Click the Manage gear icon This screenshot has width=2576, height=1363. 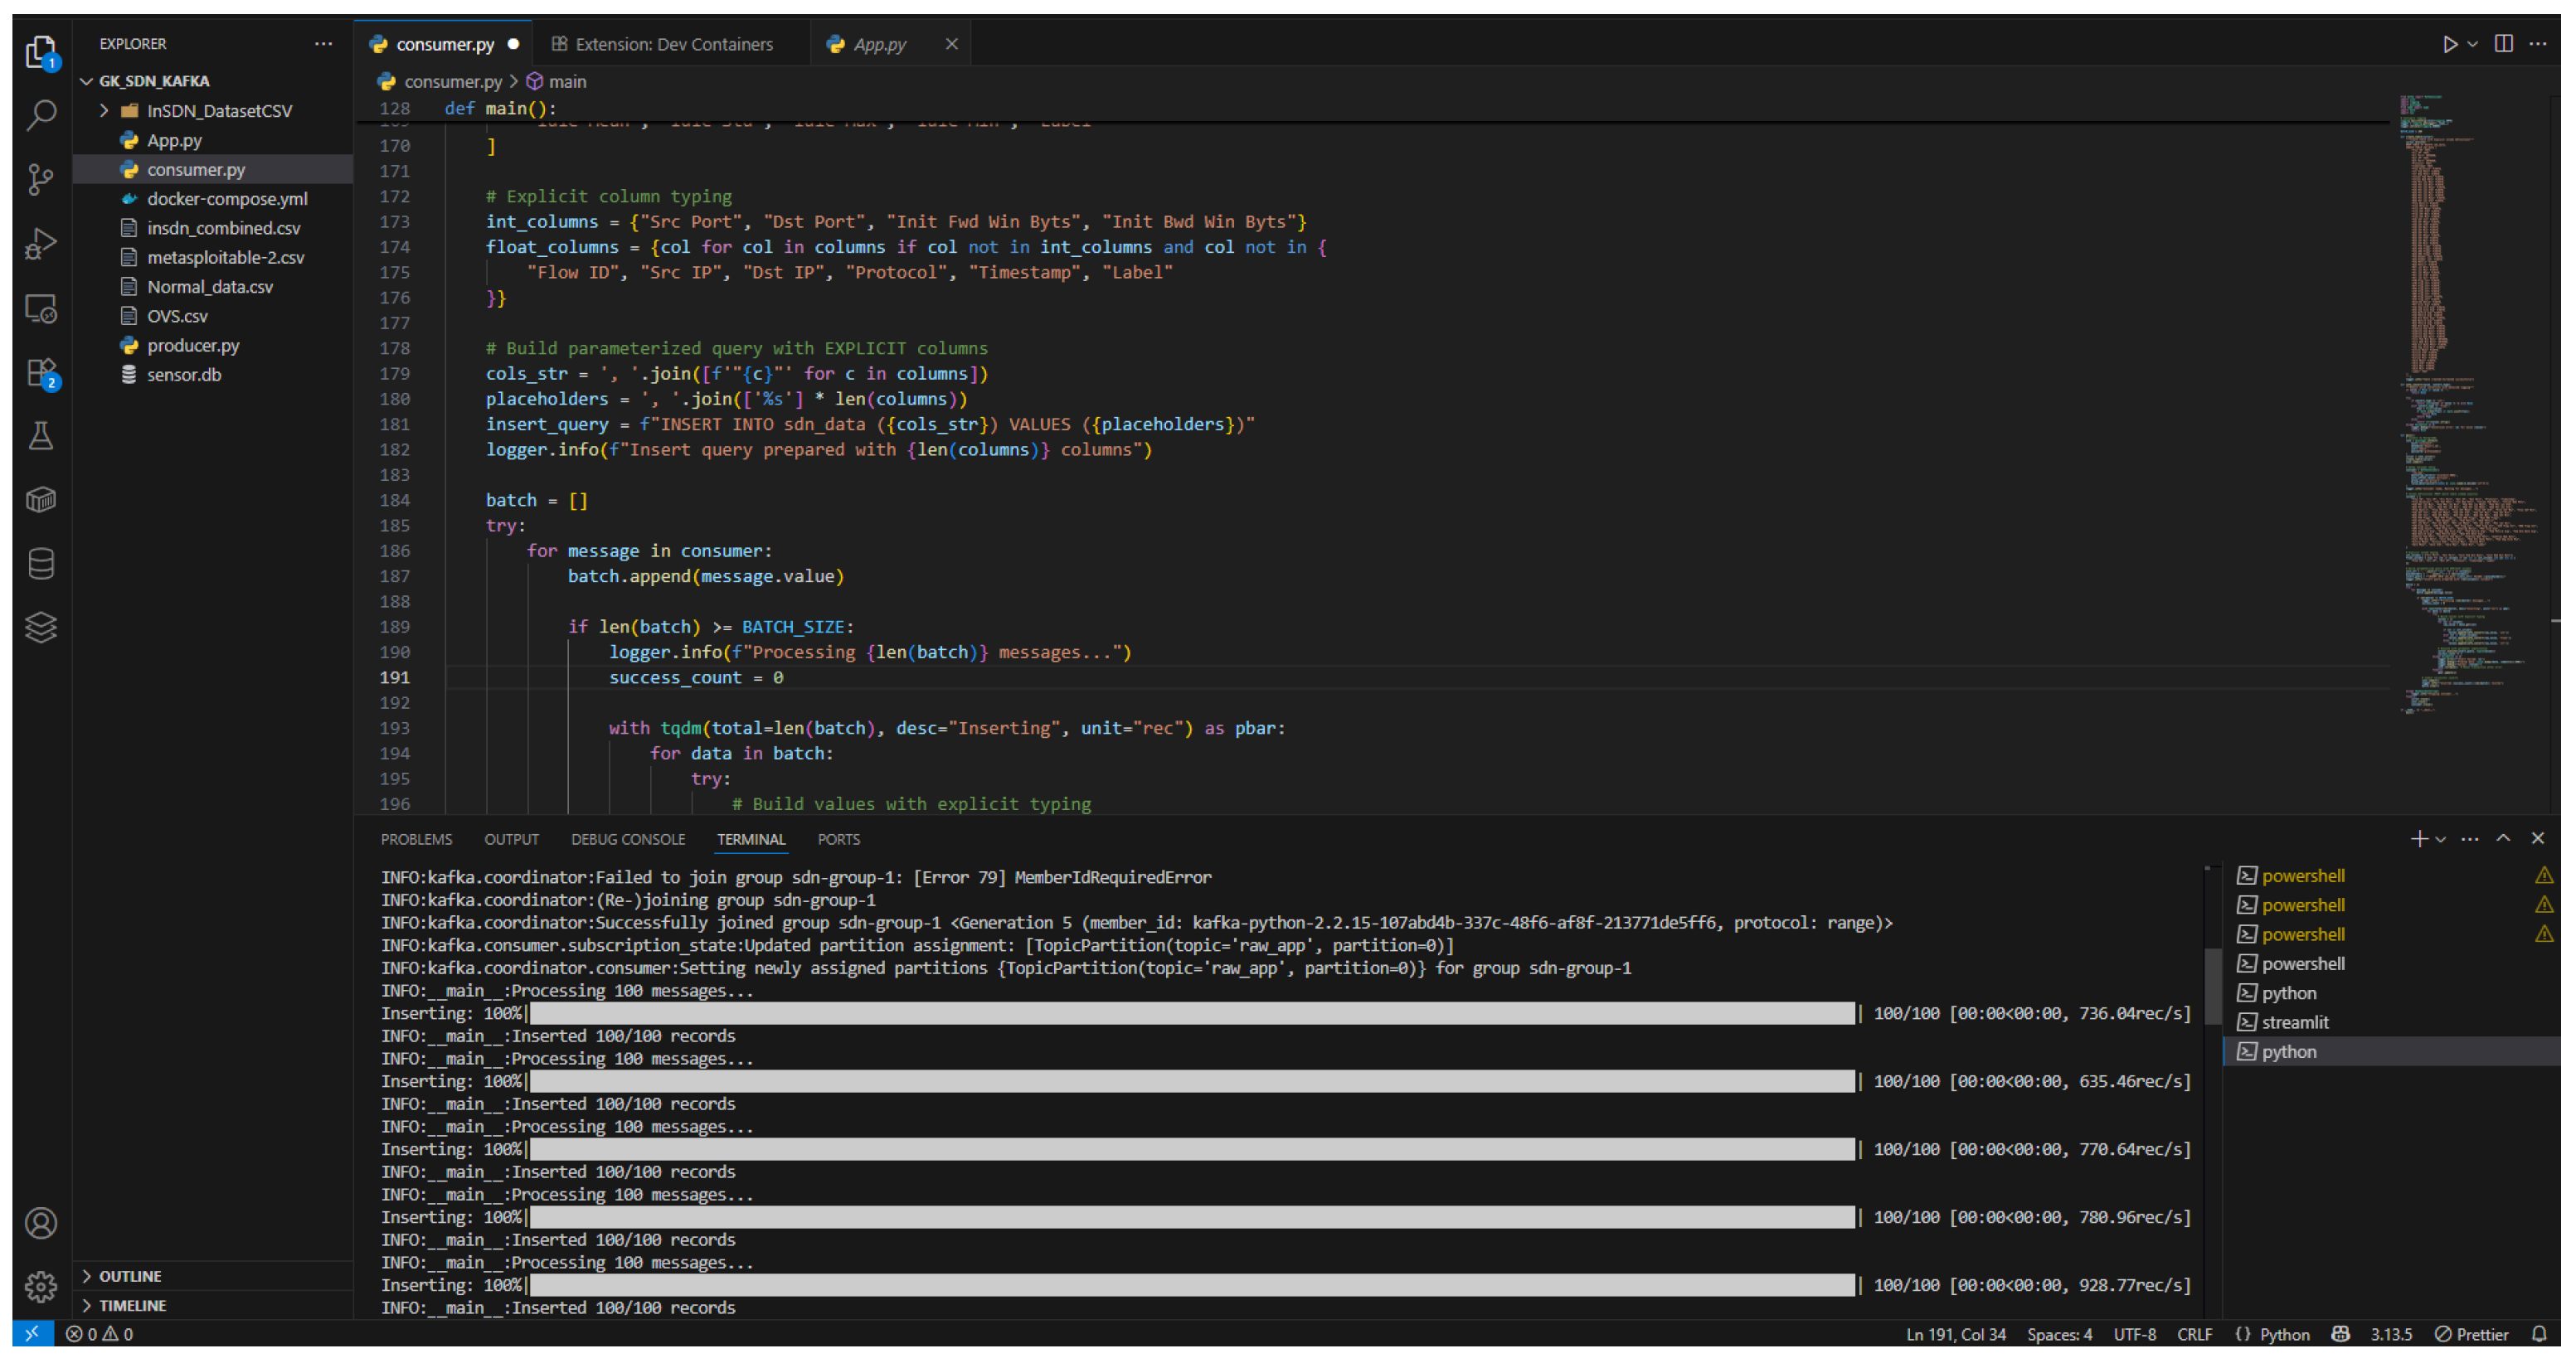point(40,1286)
